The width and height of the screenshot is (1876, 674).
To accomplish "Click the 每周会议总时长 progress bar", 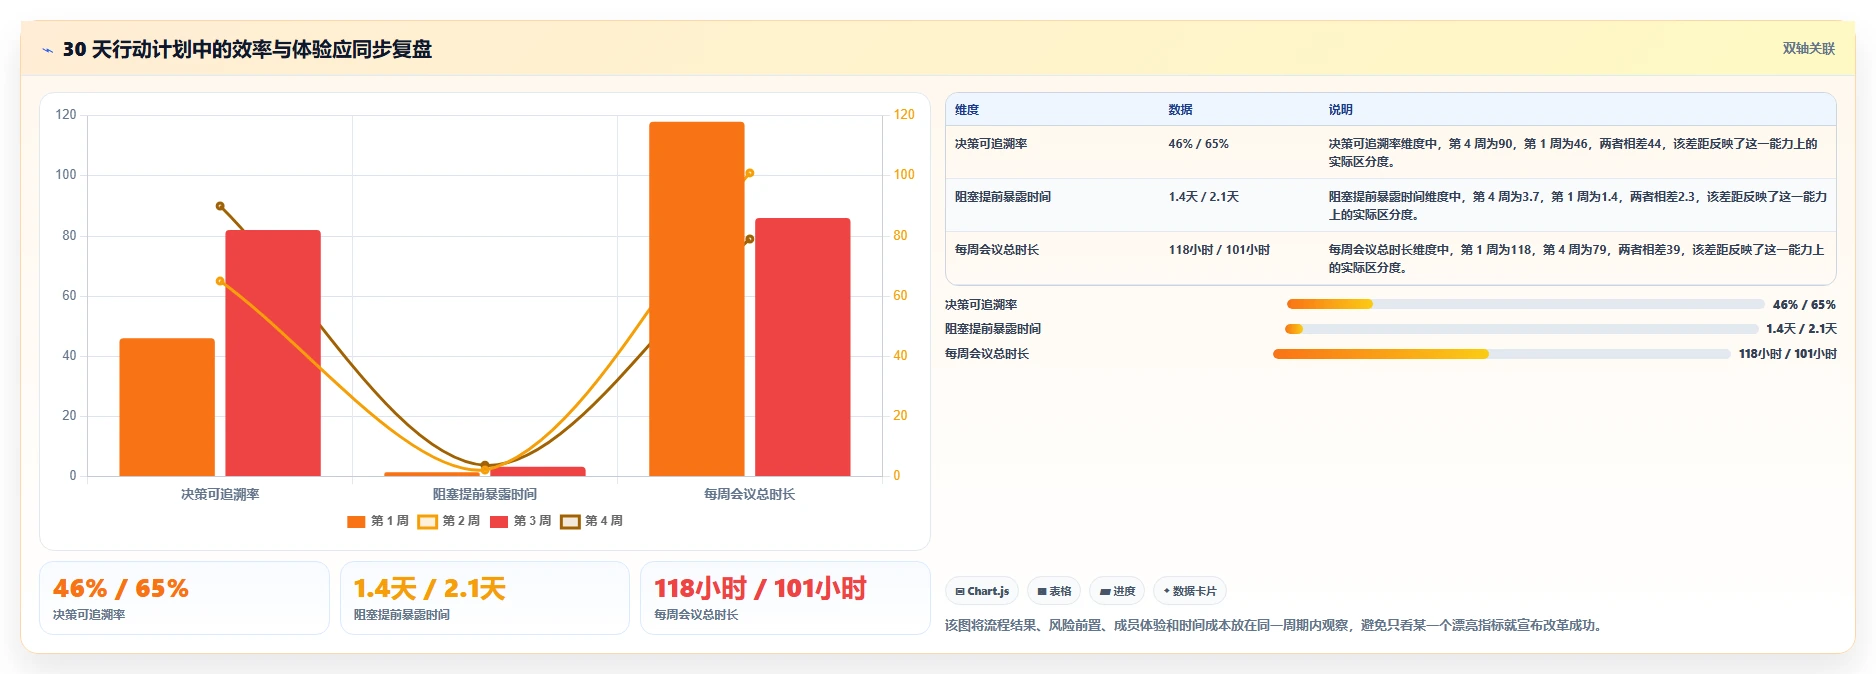I will point(1501,354).
